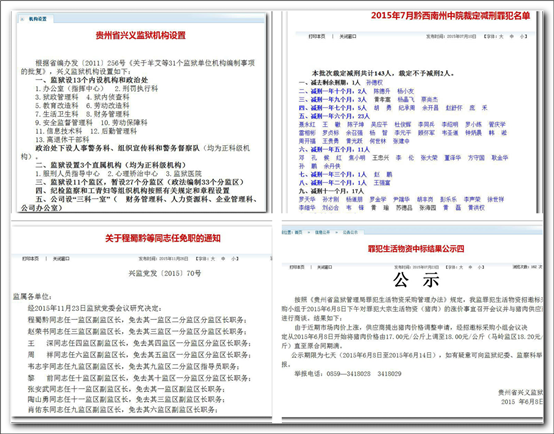Click 关闭窗口 on the 任免职的通知 page

pyautogui.click(x=61, y=259)
